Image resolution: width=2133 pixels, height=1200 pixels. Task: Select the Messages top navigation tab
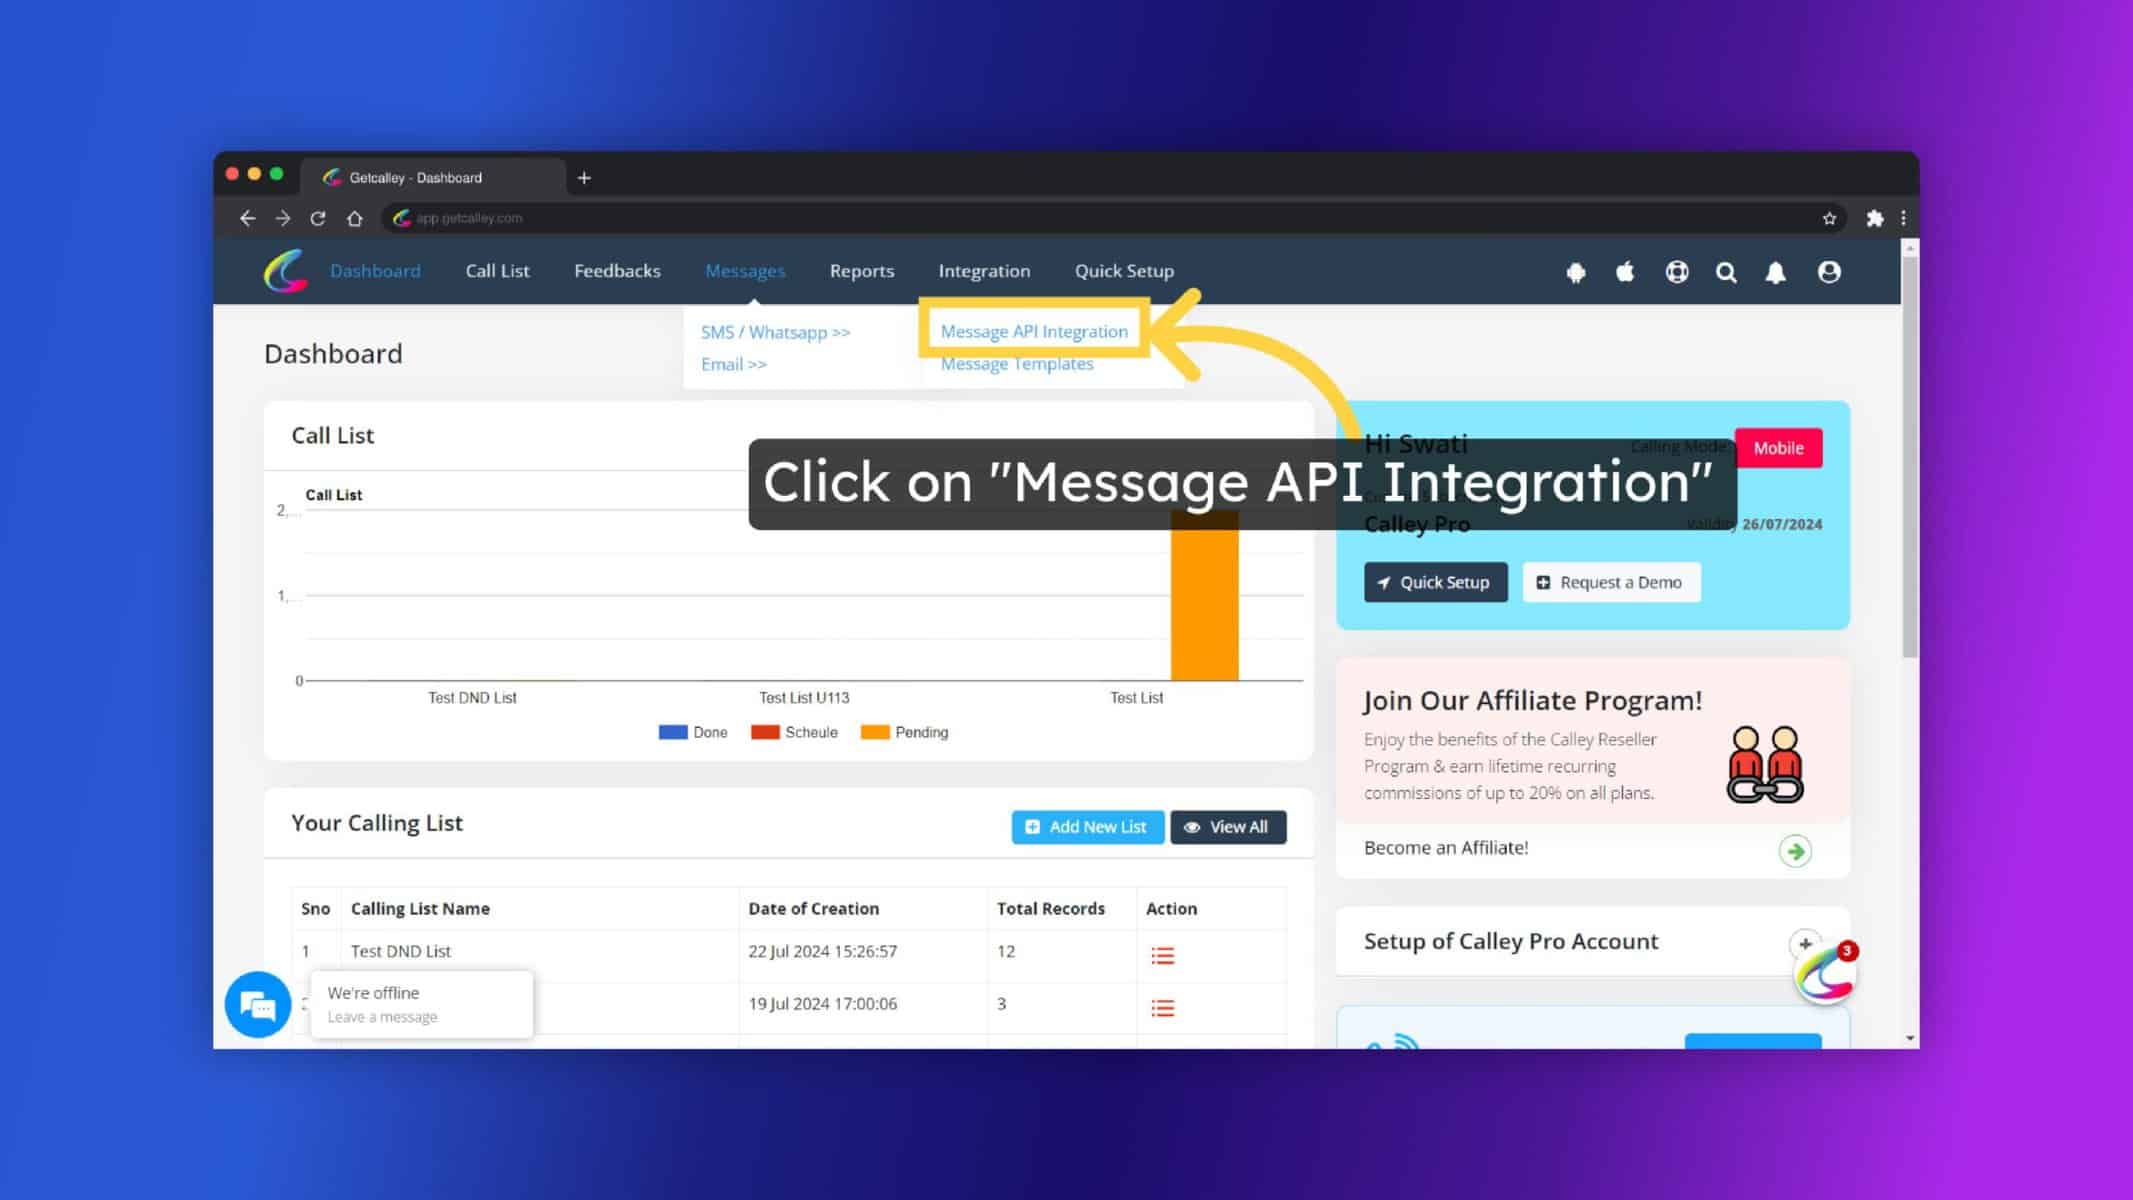(x=746, y=271)
